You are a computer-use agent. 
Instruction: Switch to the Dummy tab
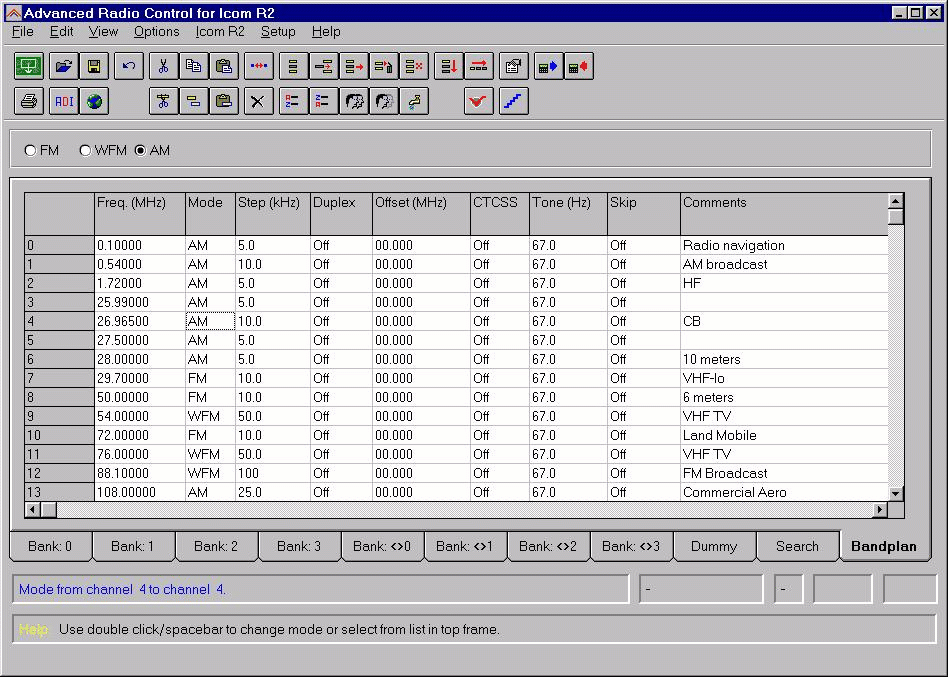[714, 546]
